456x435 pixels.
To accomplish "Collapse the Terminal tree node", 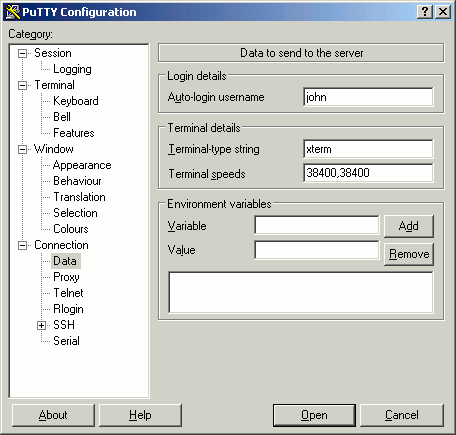I will point(22,85).
